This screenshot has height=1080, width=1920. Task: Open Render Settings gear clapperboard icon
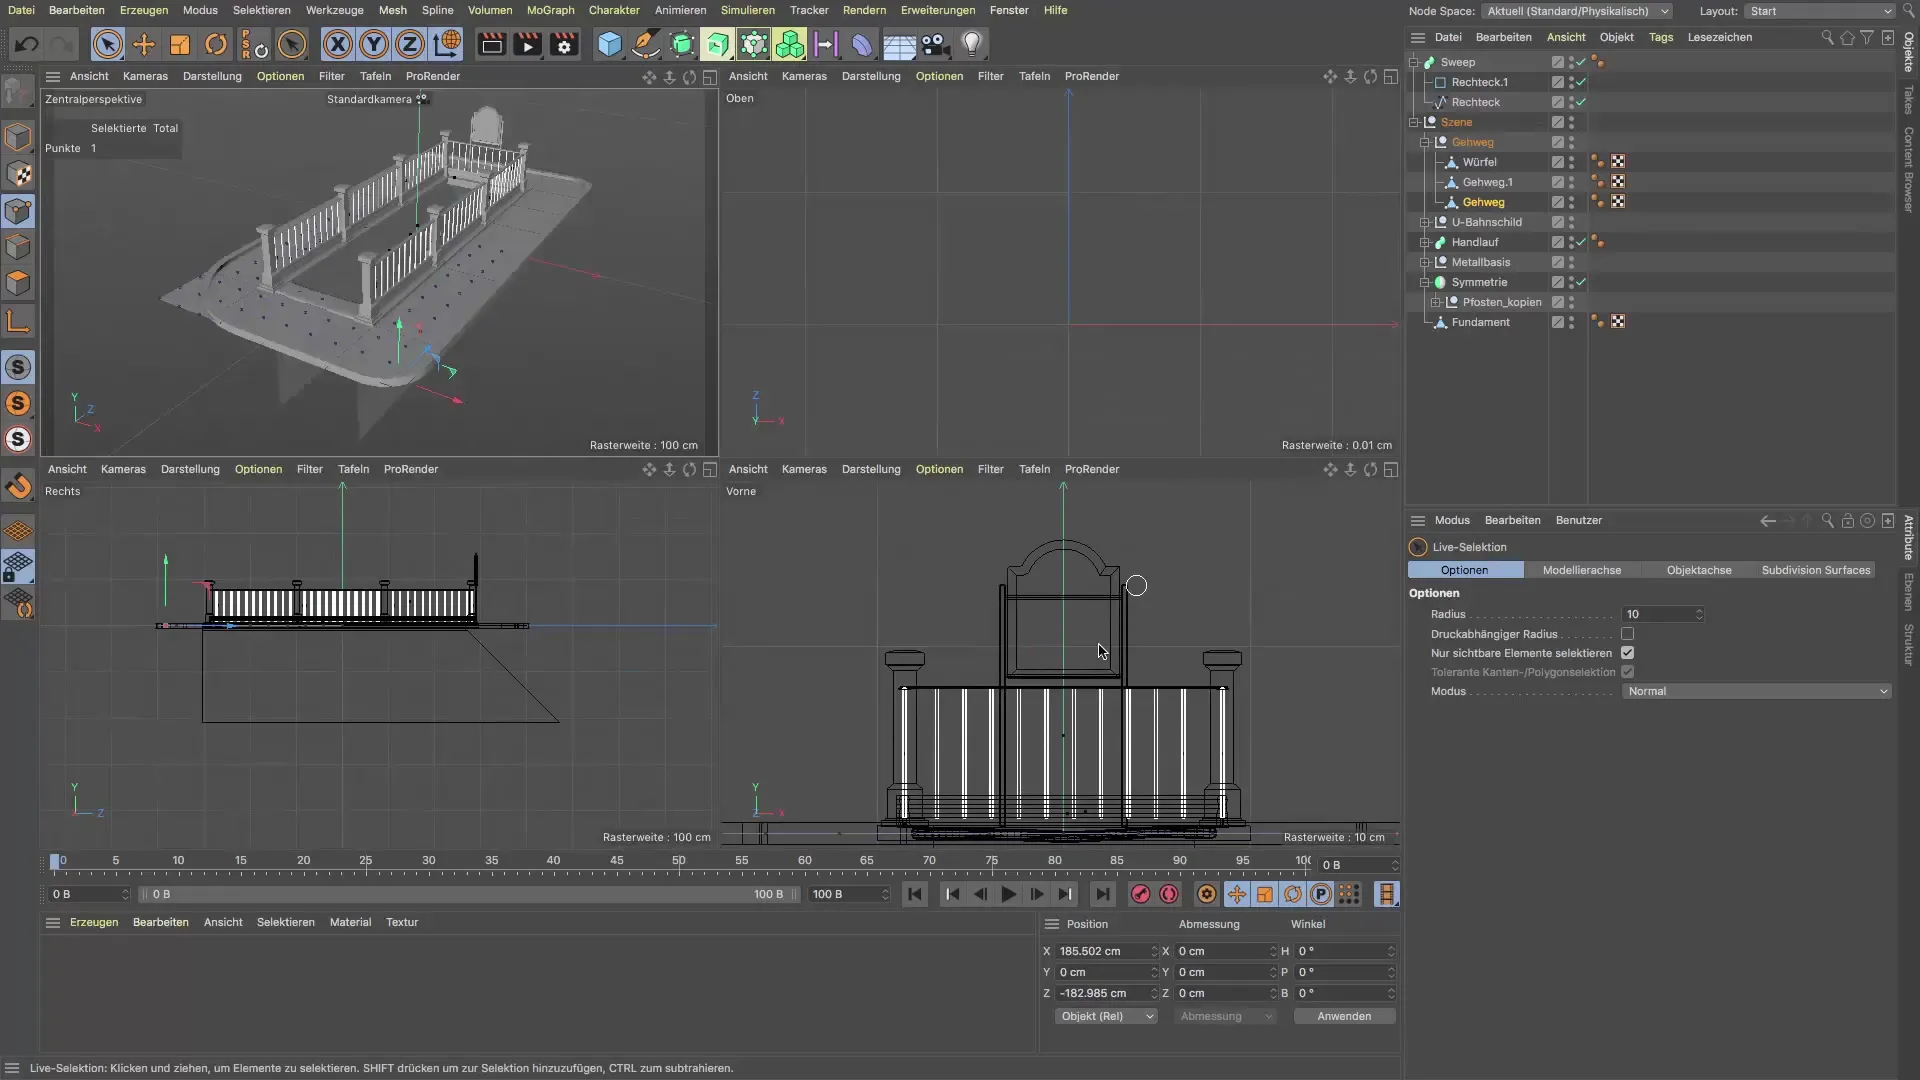coord(564,44)
